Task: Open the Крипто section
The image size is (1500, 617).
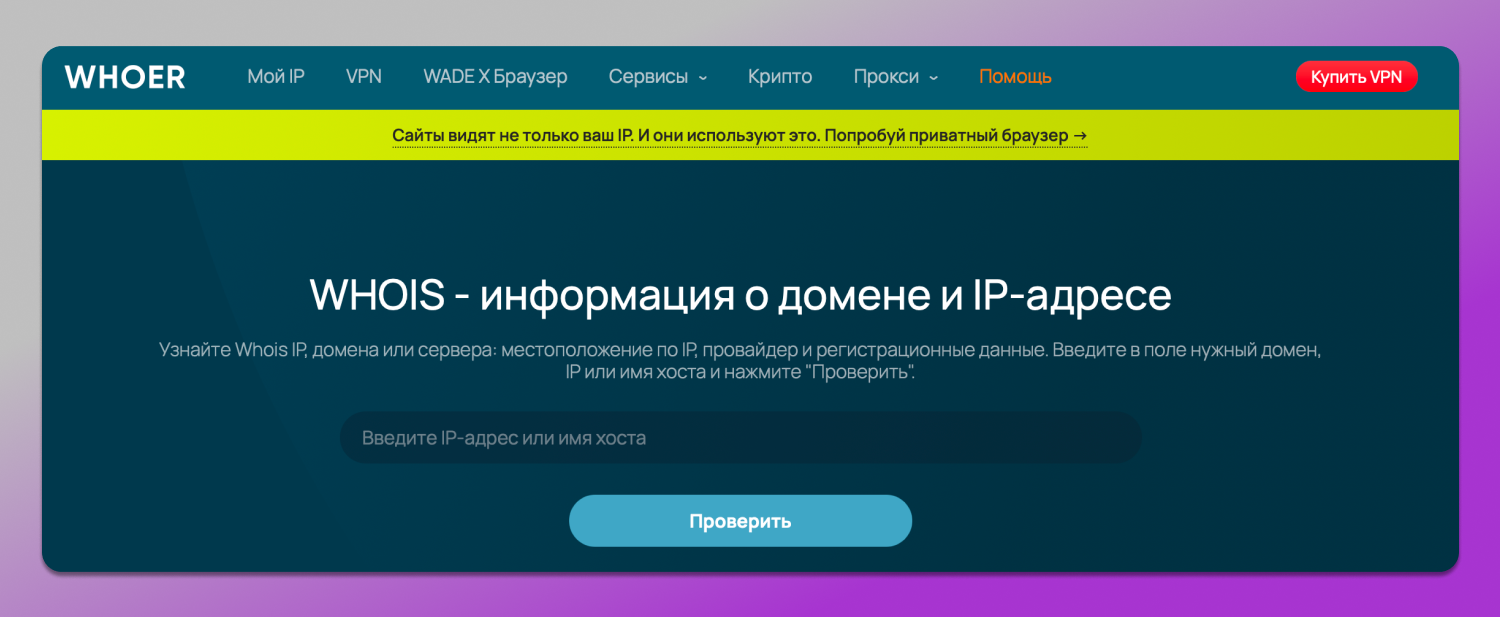Action: pos(780,77)
